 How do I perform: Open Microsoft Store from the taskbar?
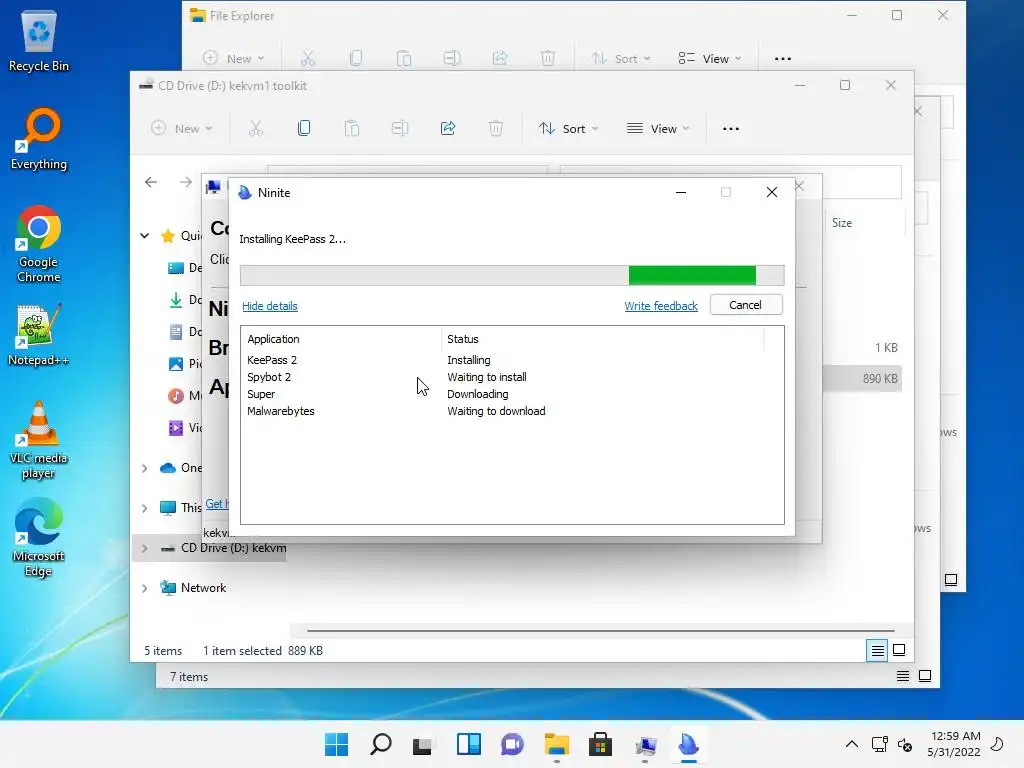(x=600, y=744)
